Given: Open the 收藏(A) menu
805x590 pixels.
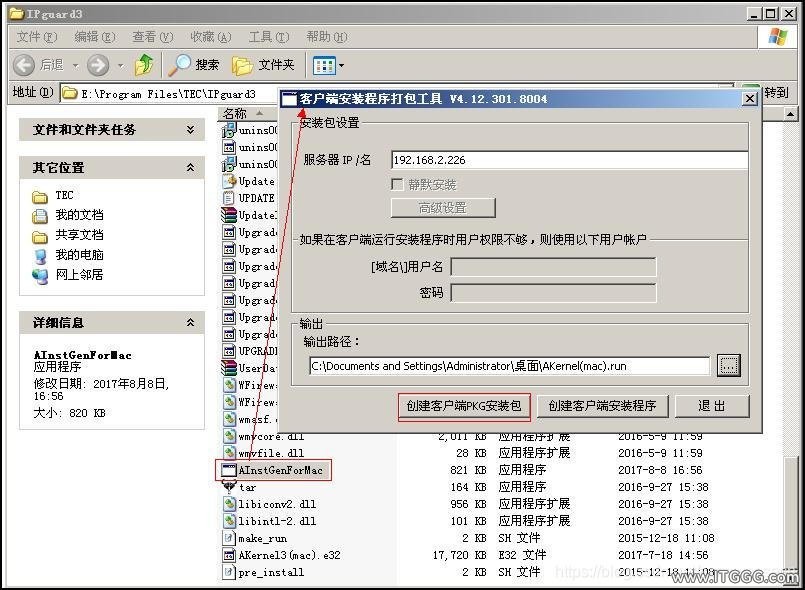Looking at the screenshot, I should 210,37.
